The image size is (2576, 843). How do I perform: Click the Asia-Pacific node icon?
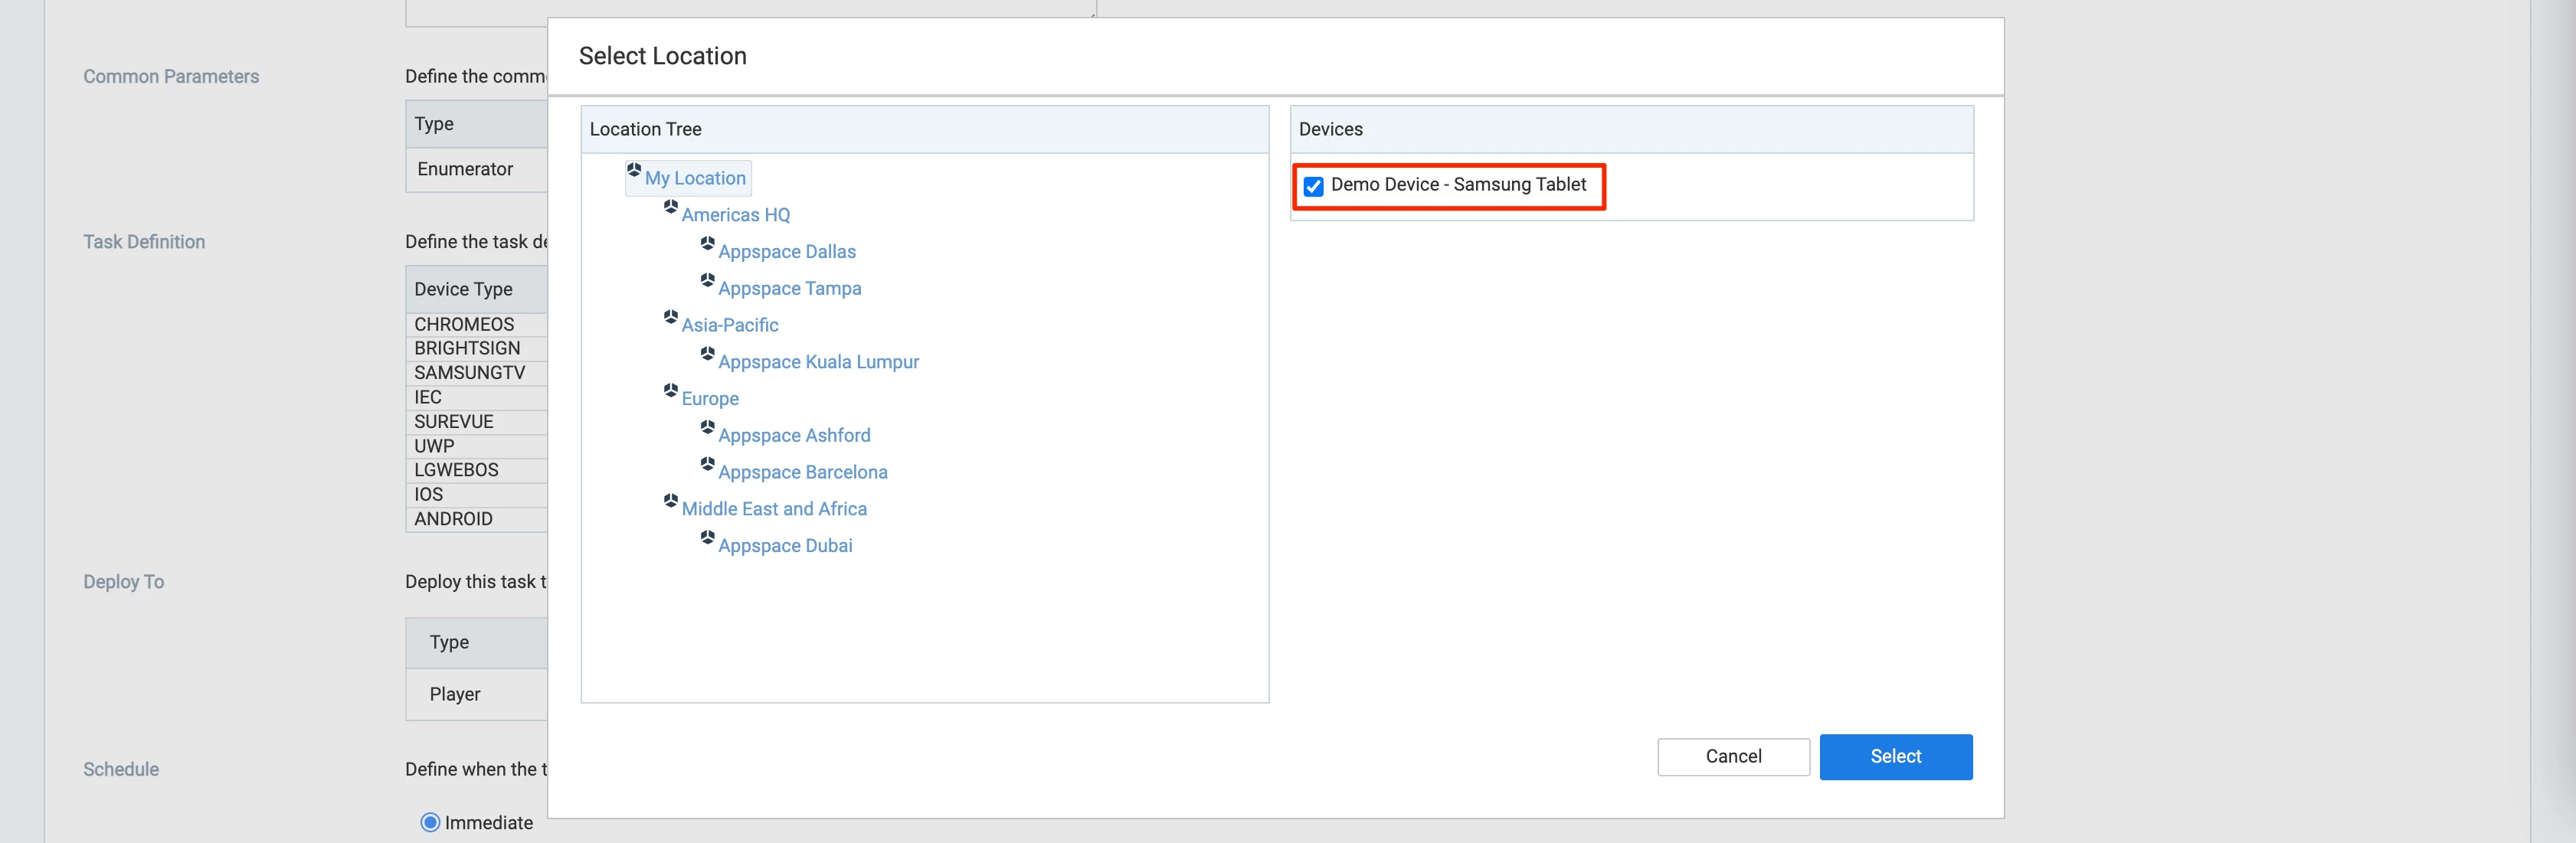[x=670, y=317]
